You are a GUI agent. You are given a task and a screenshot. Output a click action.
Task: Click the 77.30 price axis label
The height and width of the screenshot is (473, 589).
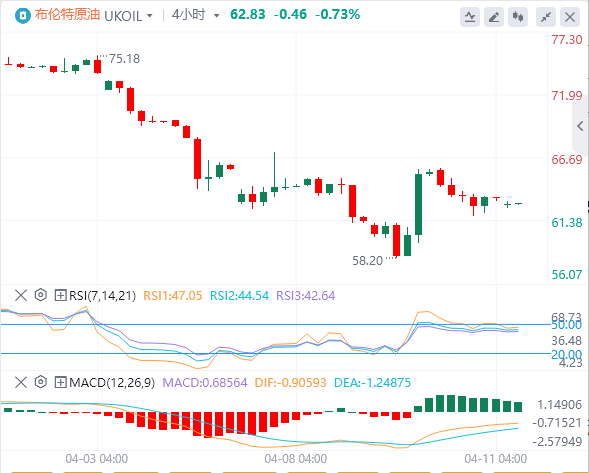(566, 39)
